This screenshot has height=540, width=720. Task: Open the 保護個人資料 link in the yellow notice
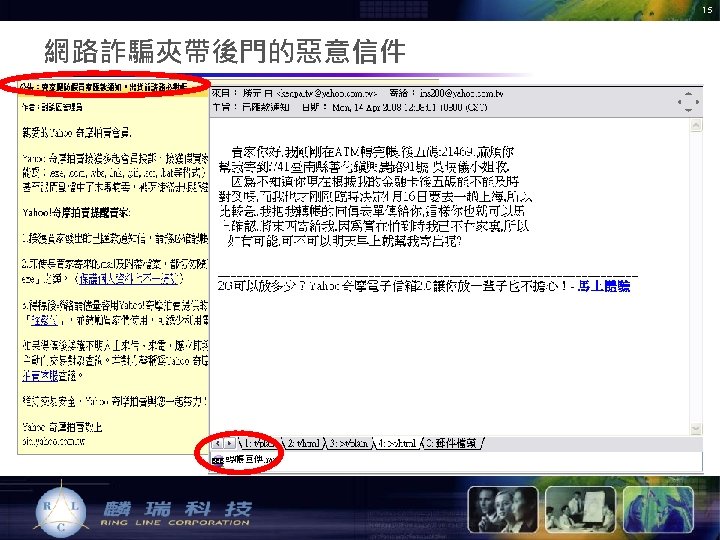click(x=128, y=279)
